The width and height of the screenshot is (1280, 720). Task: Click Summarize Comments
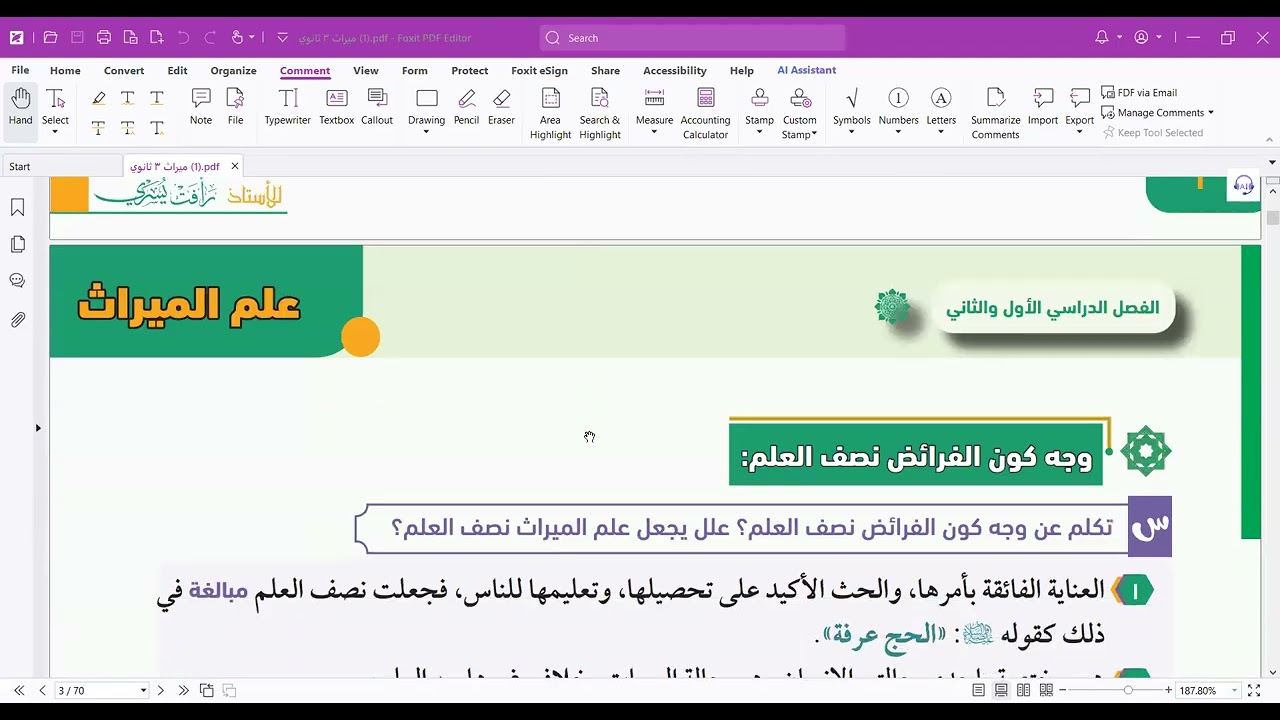click(x=995, y=113)
